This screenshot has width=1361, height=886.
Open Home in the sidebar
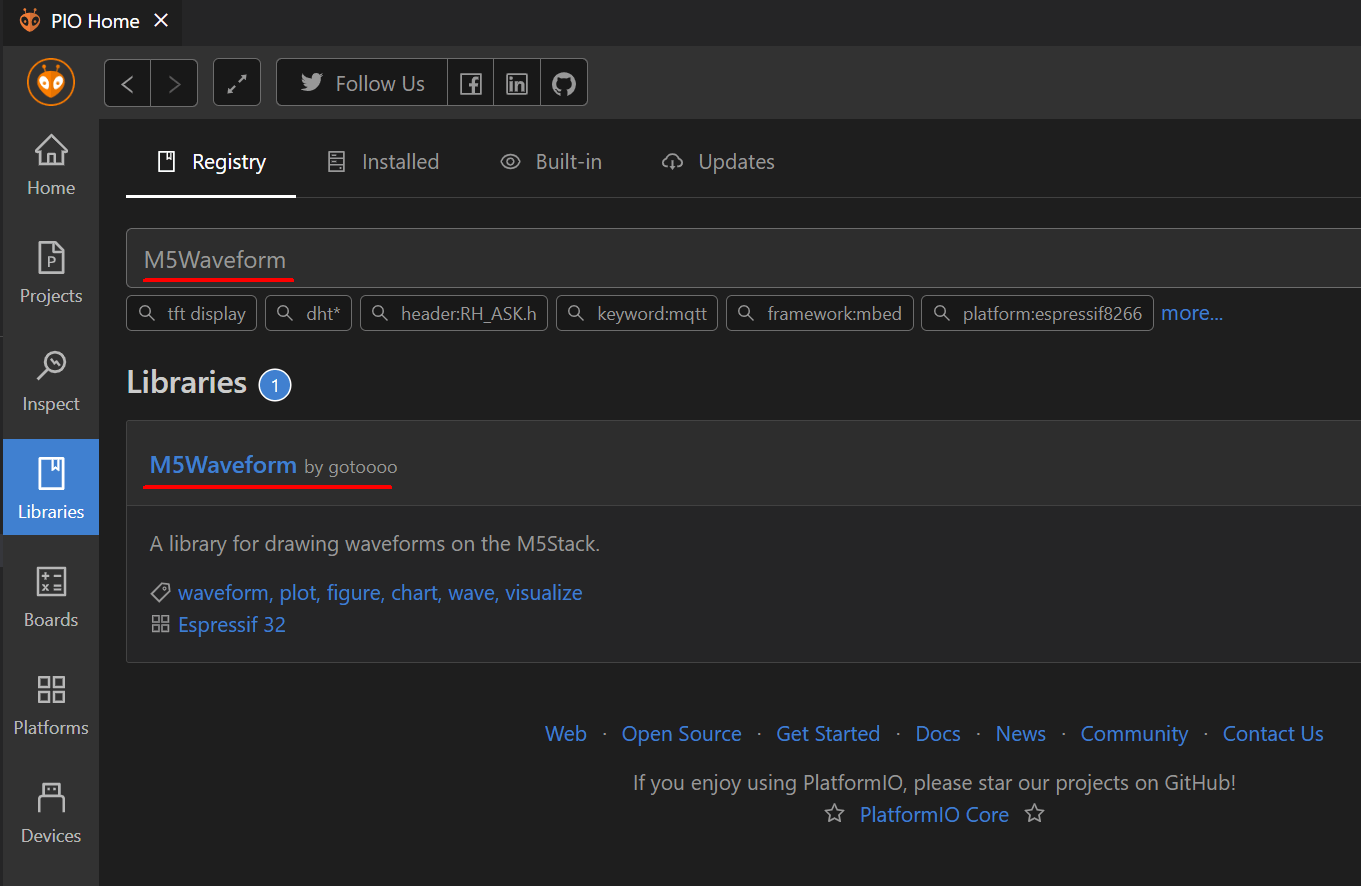tap(51, 166)
